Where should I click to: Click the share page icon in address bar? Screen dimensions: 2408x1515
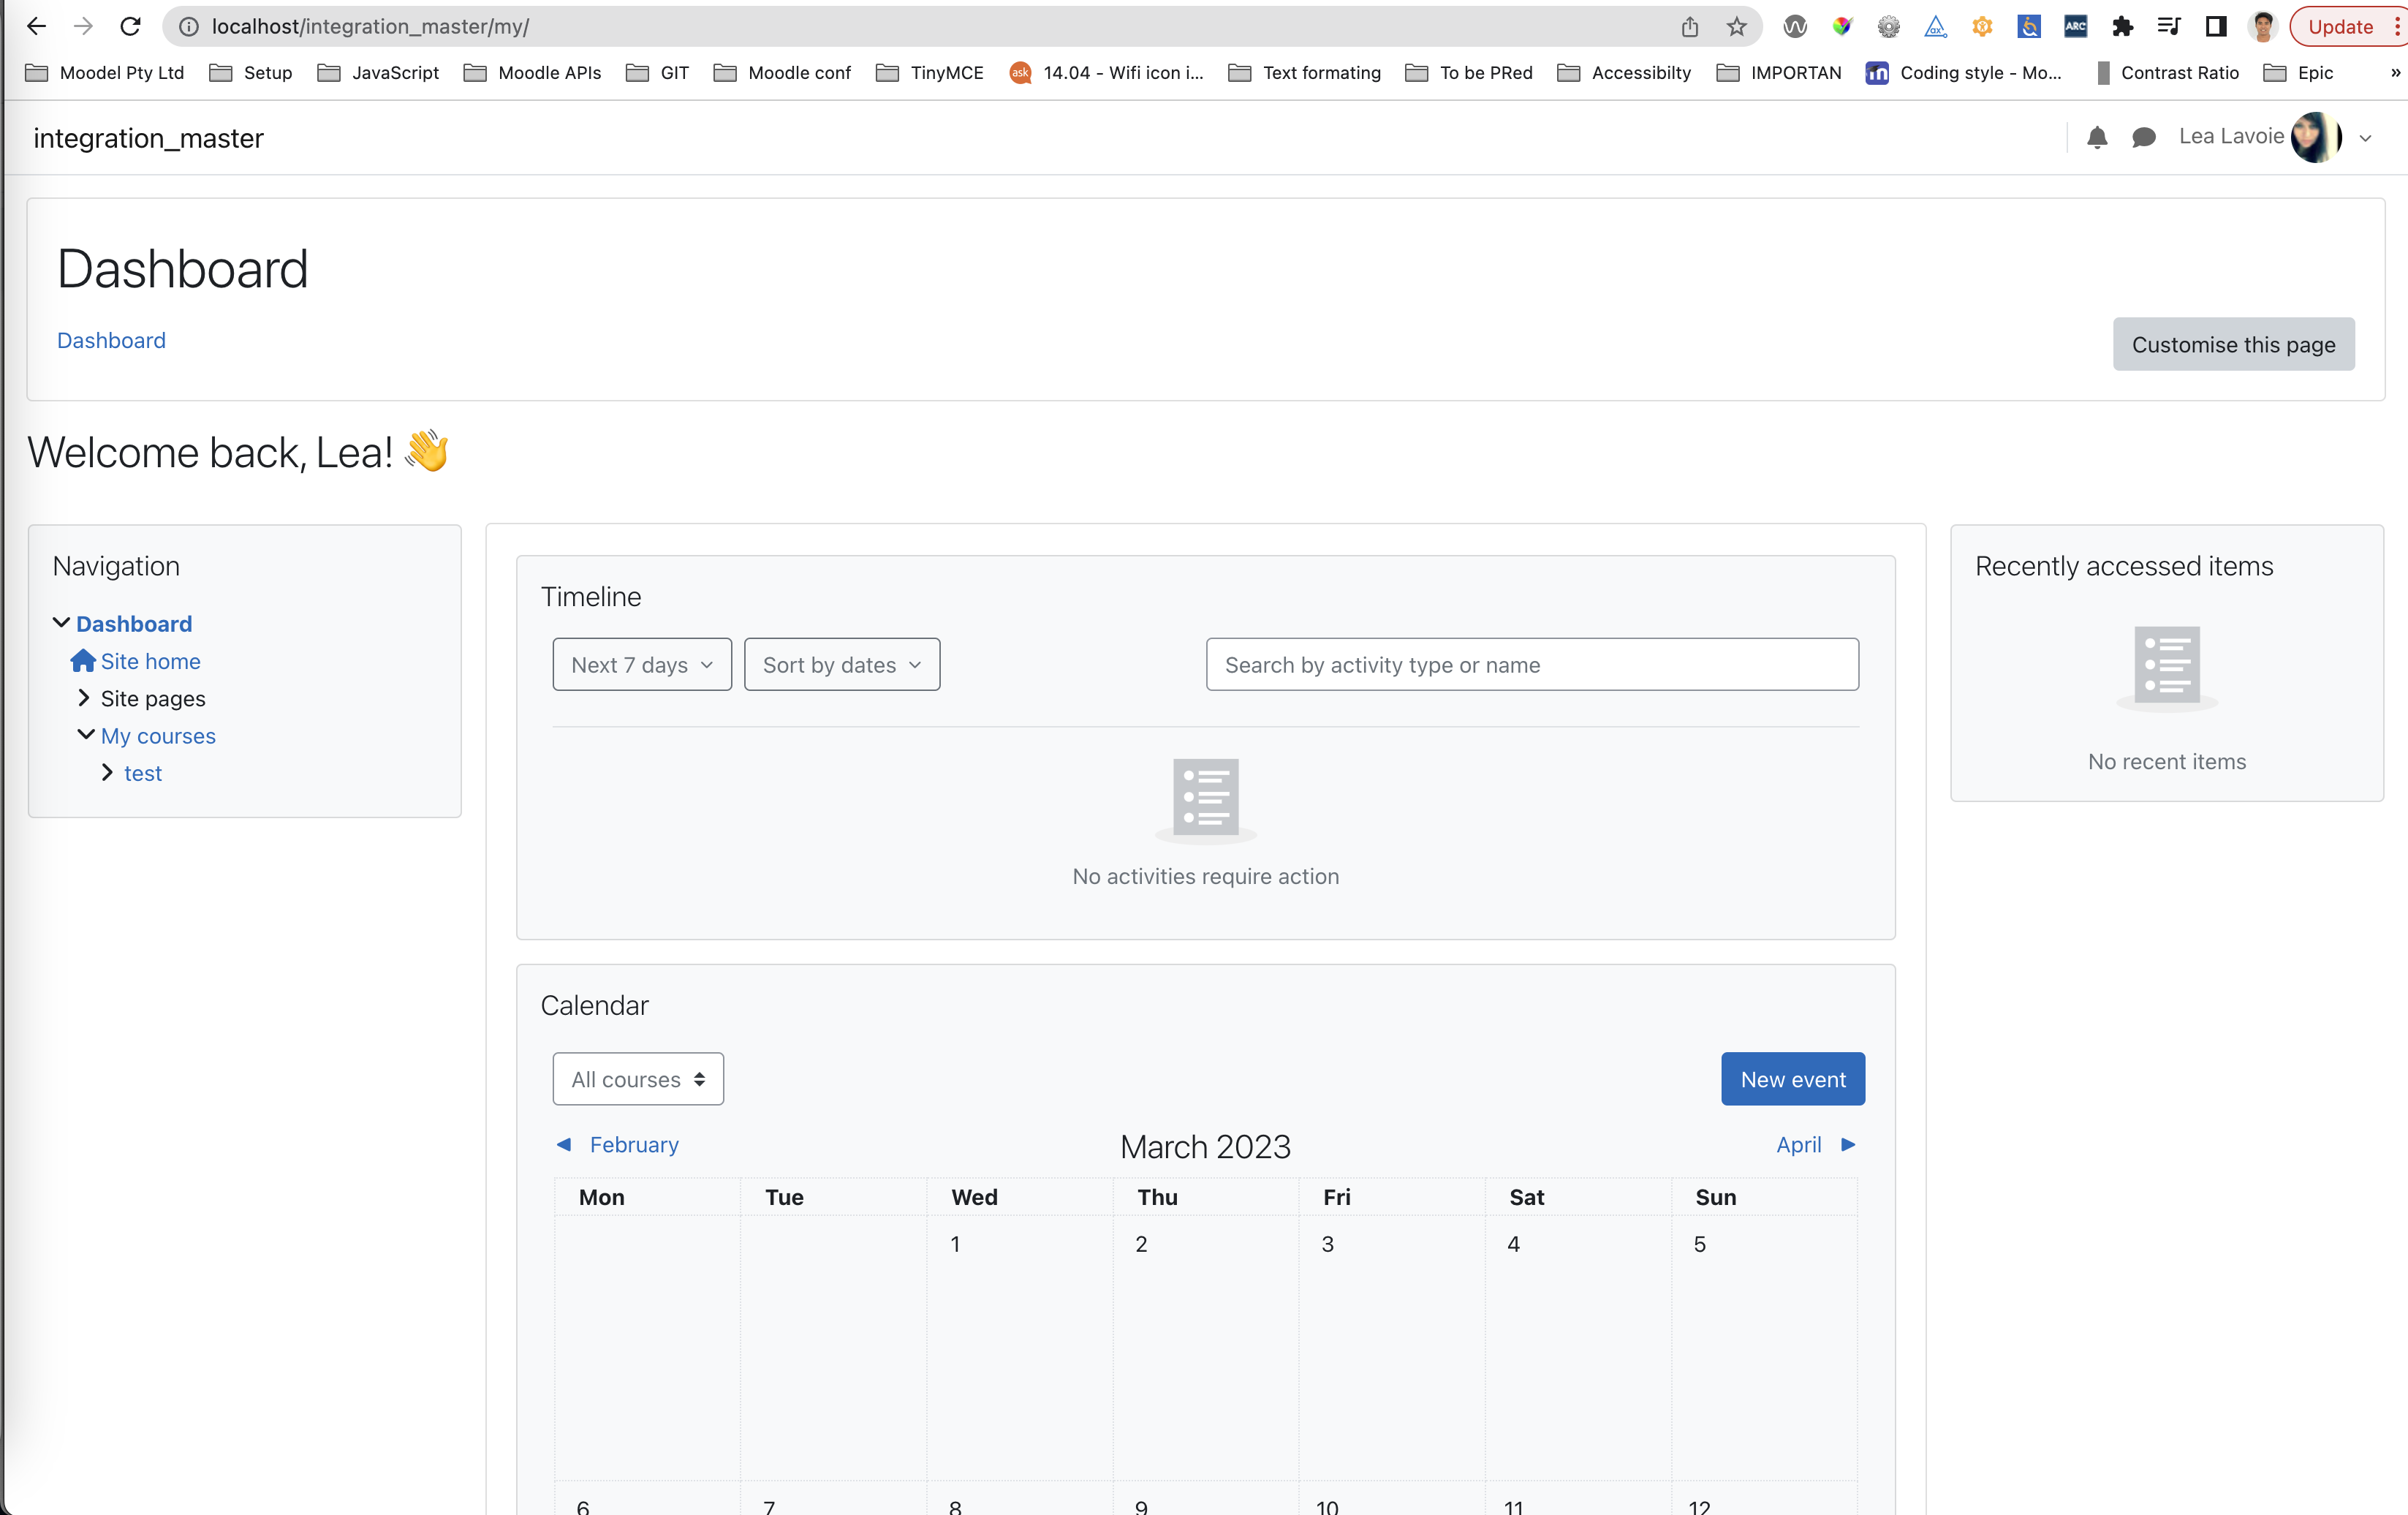[1690, 26]
